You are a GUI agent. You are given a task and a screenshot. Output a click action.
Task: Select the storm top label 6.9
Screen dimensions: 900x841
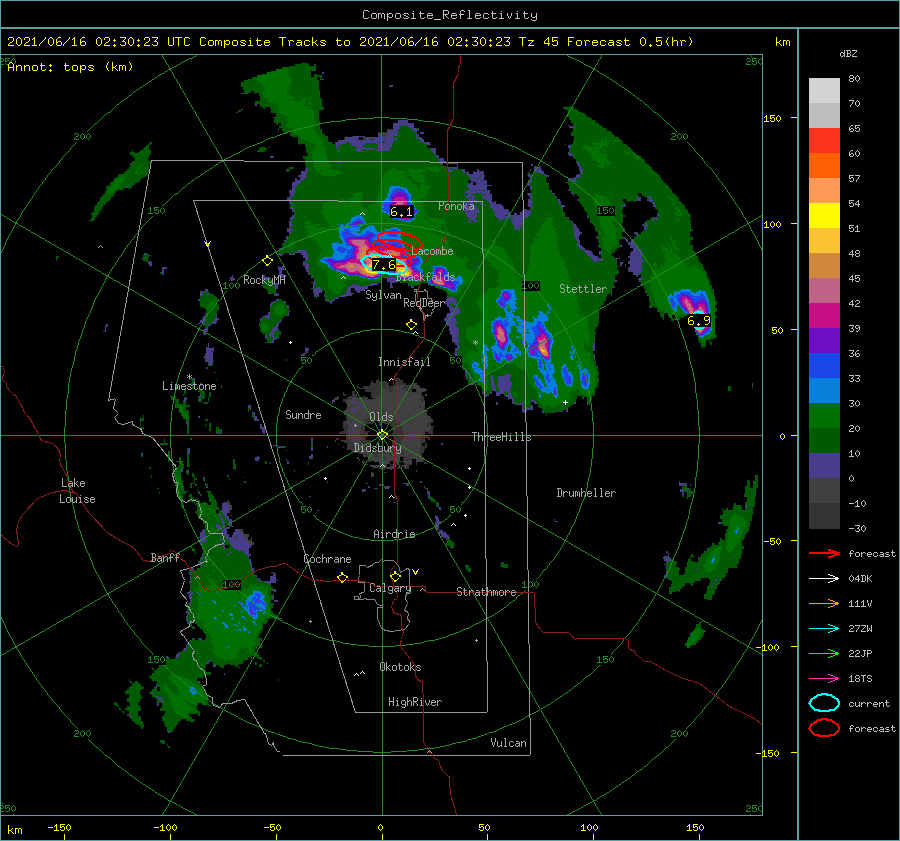pos(699,320)
